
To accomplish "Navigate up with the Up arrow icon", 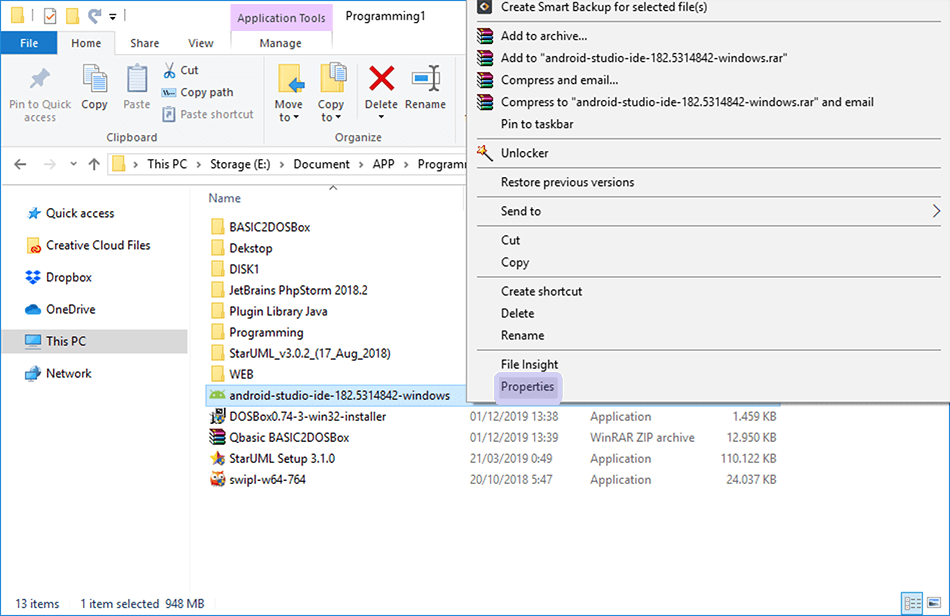I will [x=94, y=164].
